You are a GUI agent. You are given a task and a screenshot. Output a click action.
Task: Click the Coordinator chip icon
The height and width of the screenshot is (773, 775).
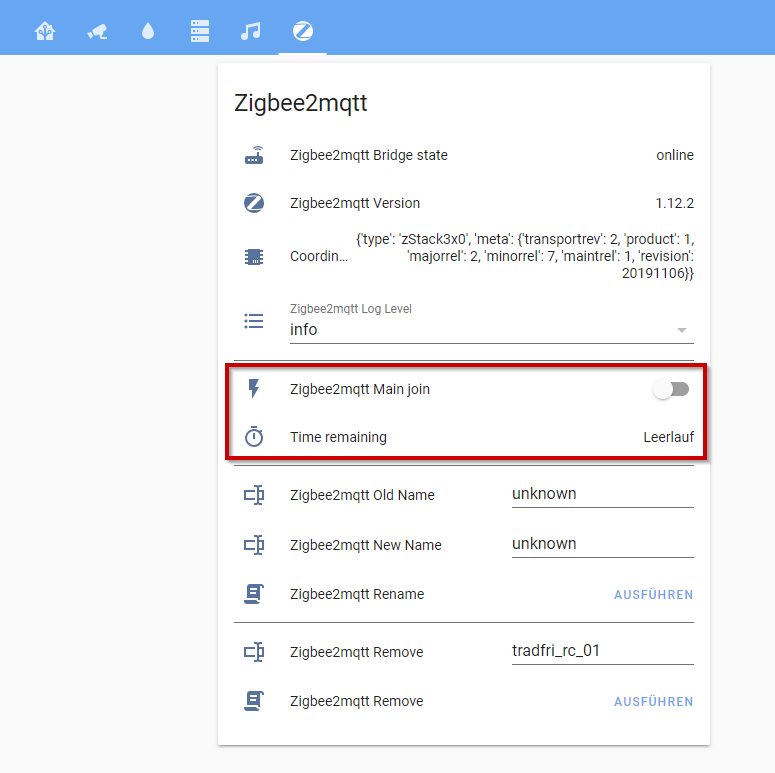point(254,257)
